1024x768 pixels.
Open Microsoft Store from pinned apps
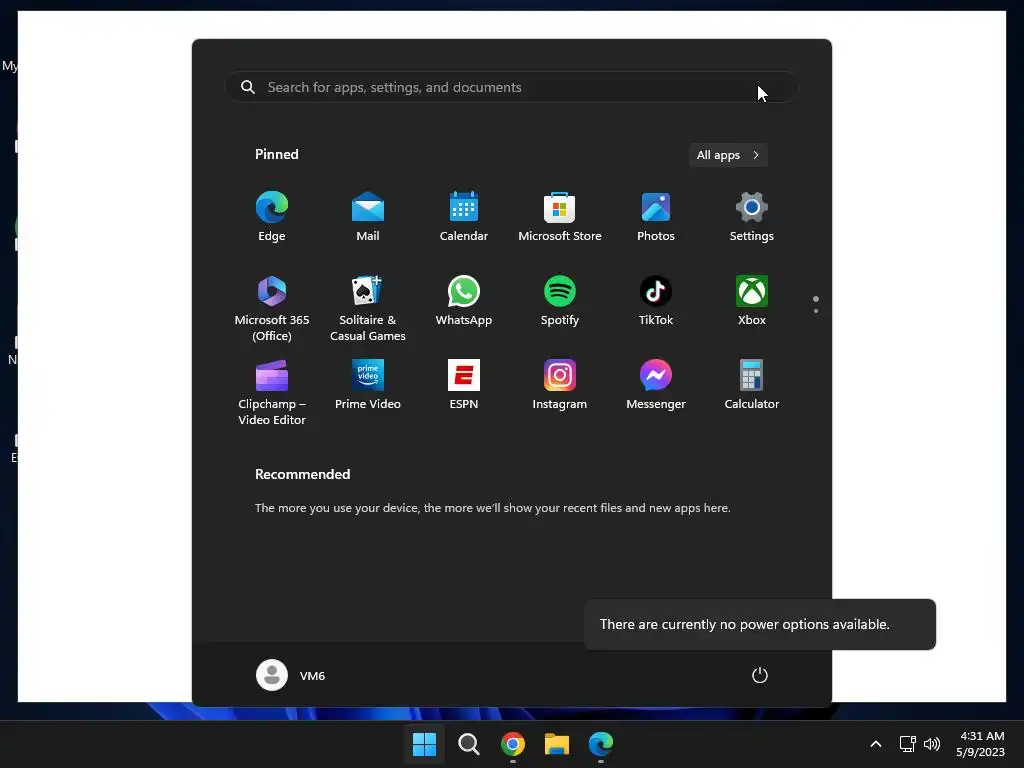click(x=560, y=217)
